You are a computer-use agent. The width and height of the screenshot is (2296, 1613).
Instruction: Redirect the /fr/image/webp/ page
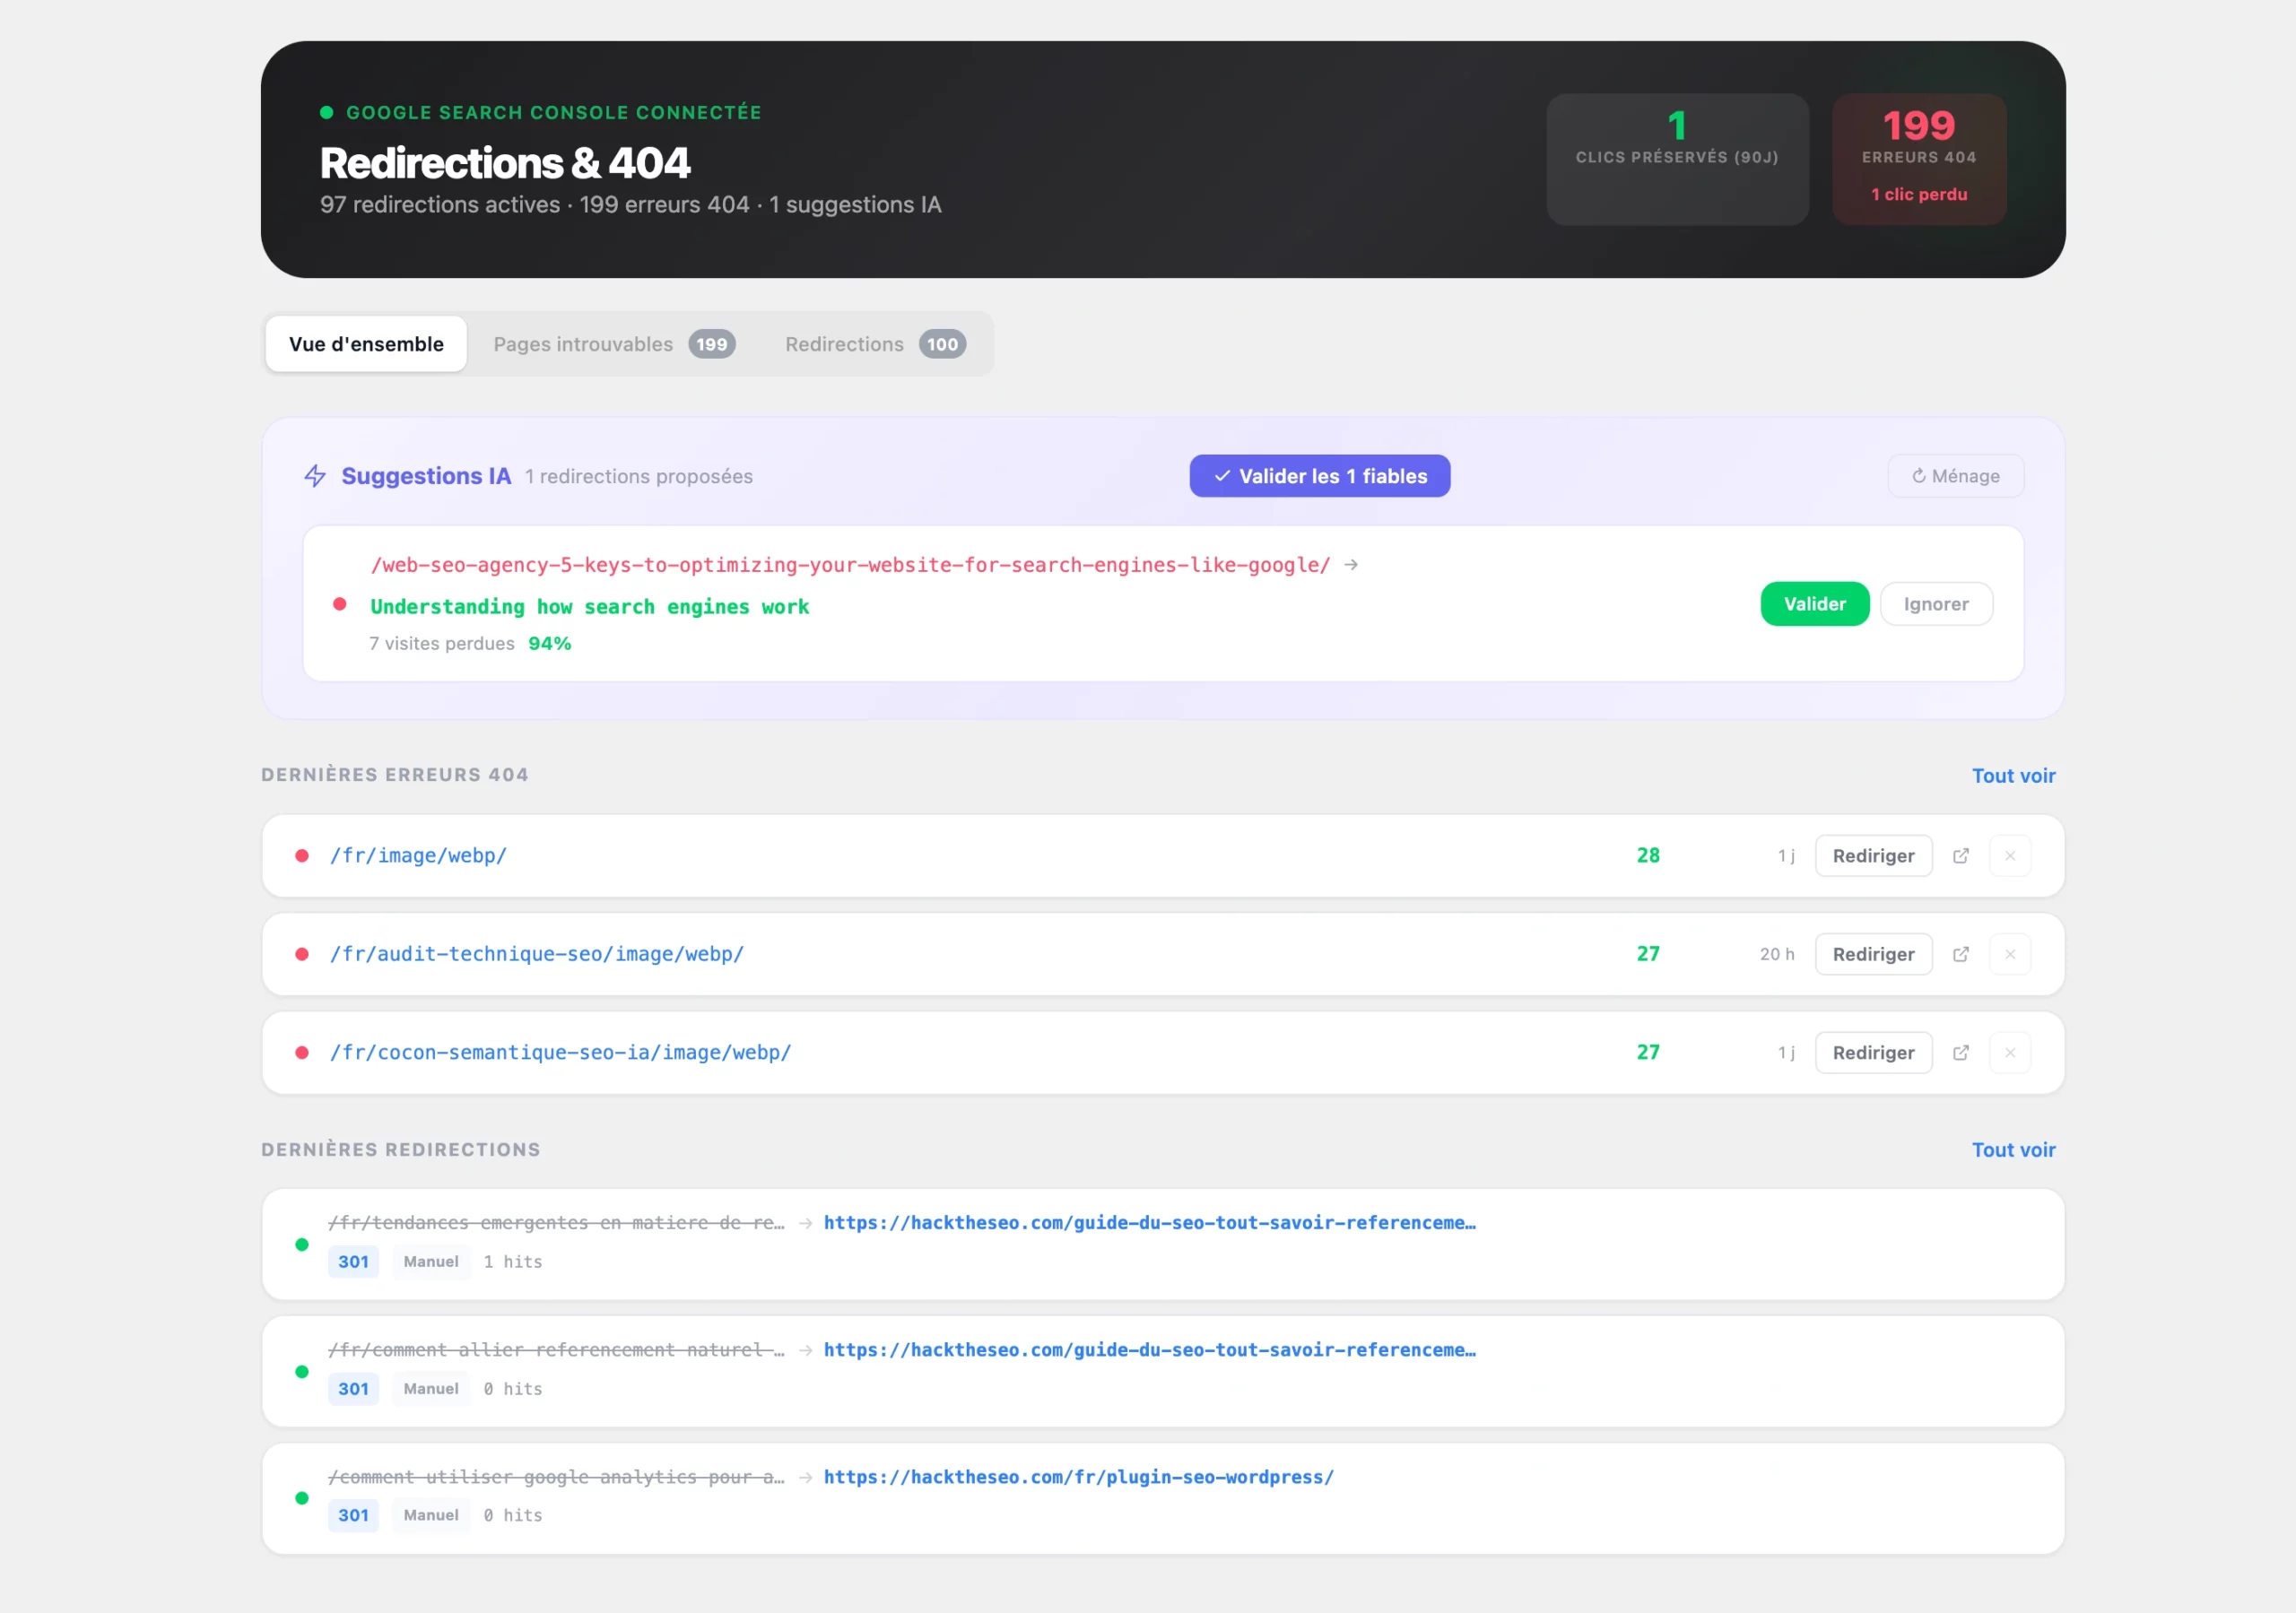1873,856
